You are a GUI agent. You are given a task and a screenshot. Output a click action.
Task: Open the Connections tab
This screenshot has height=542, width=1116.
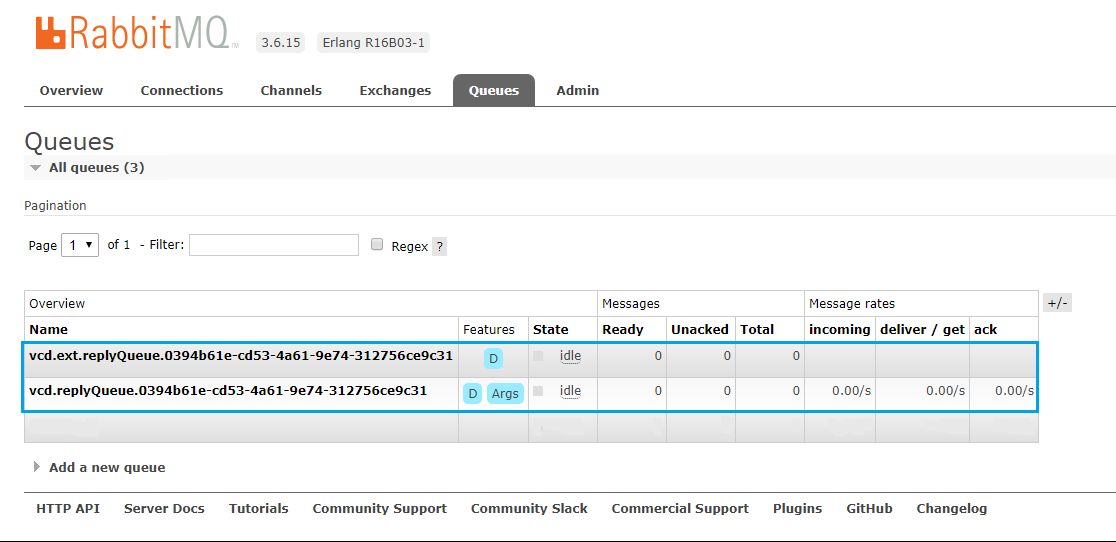[182, 90]
